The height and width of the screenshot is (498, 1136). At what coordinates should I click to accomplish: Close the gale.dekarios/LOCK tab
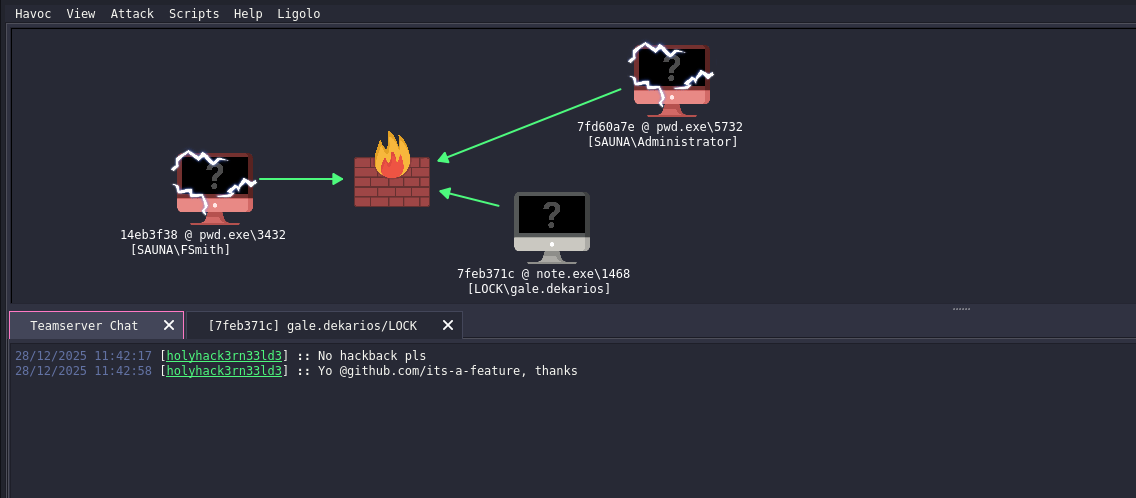[448, 325]
